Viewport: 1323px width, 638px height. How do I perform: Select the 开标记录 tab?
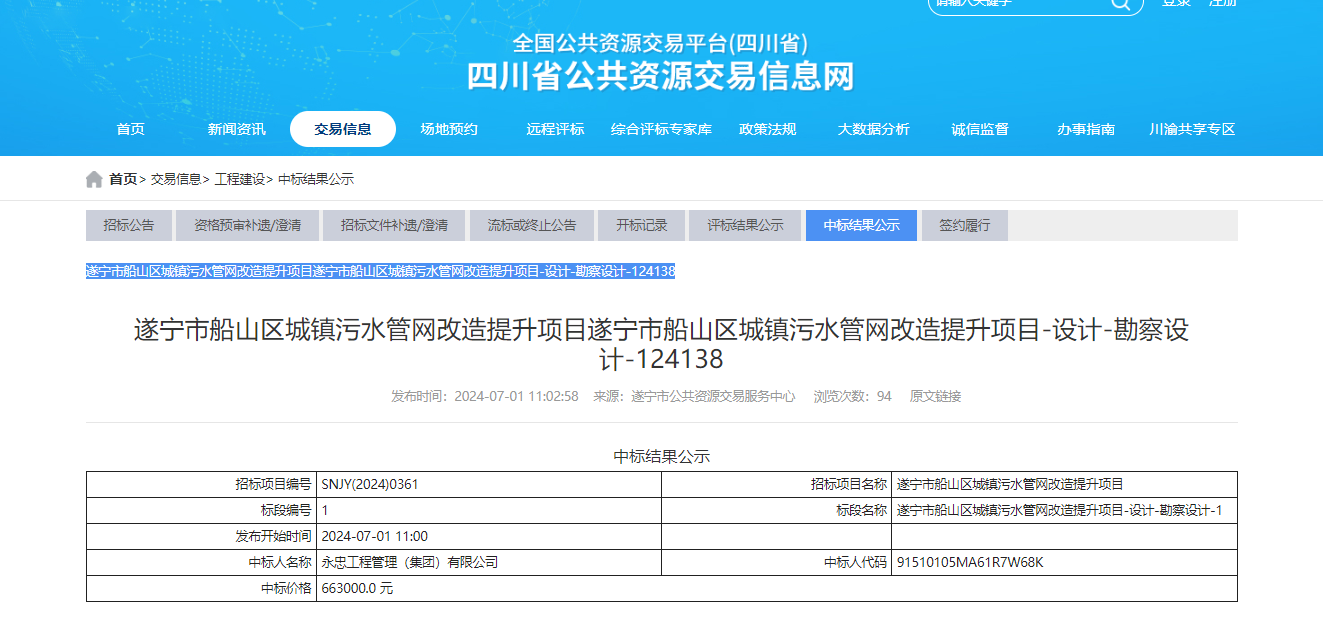coord(641,226)
